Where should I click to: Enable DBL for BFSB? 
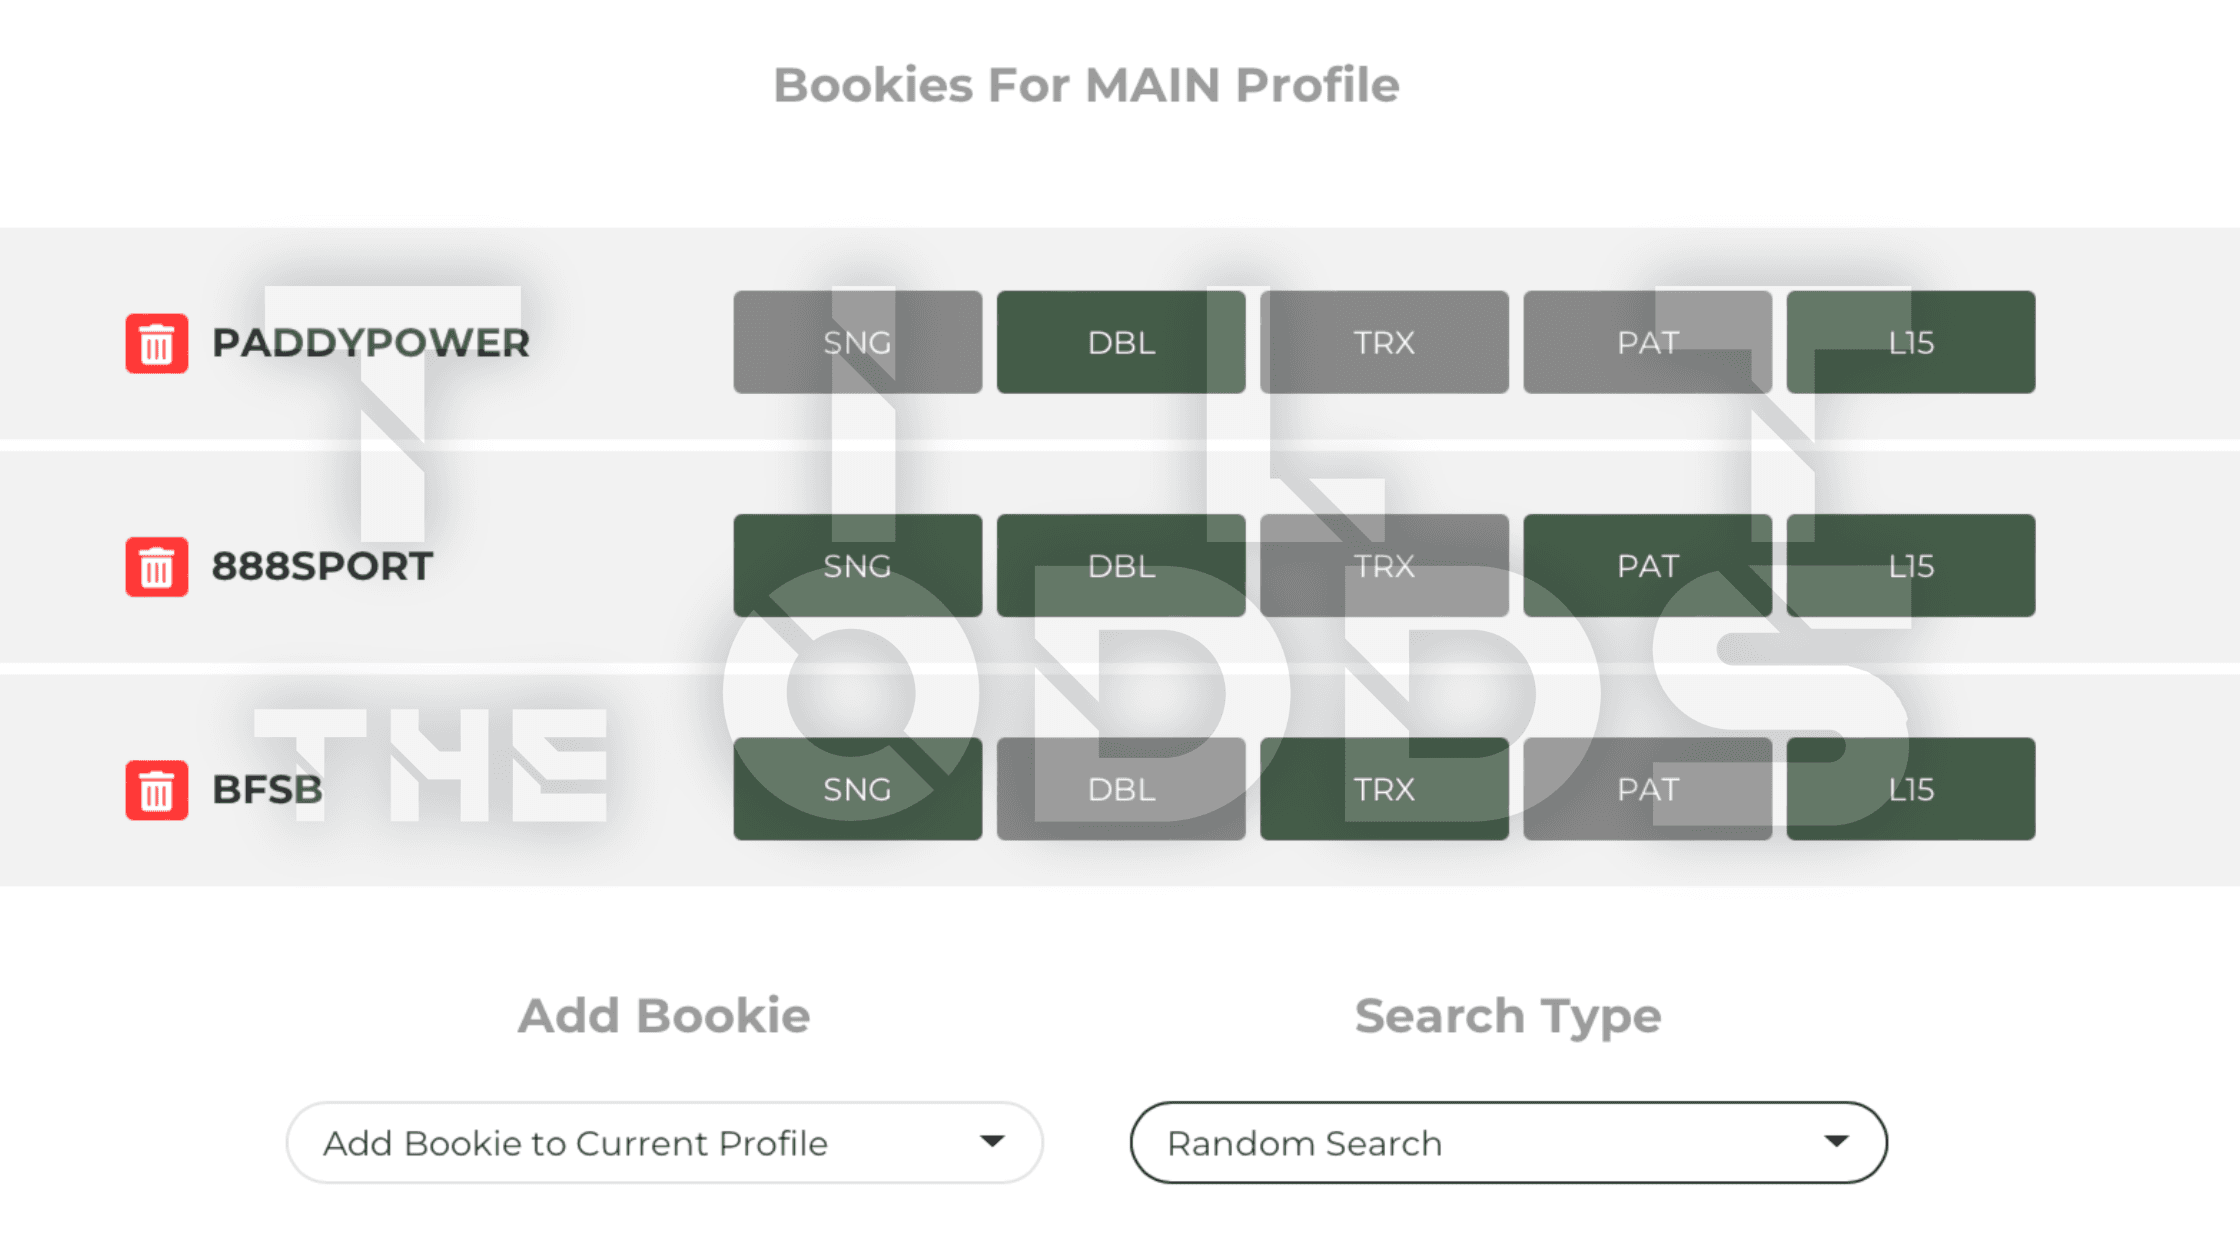point(1121,790)
